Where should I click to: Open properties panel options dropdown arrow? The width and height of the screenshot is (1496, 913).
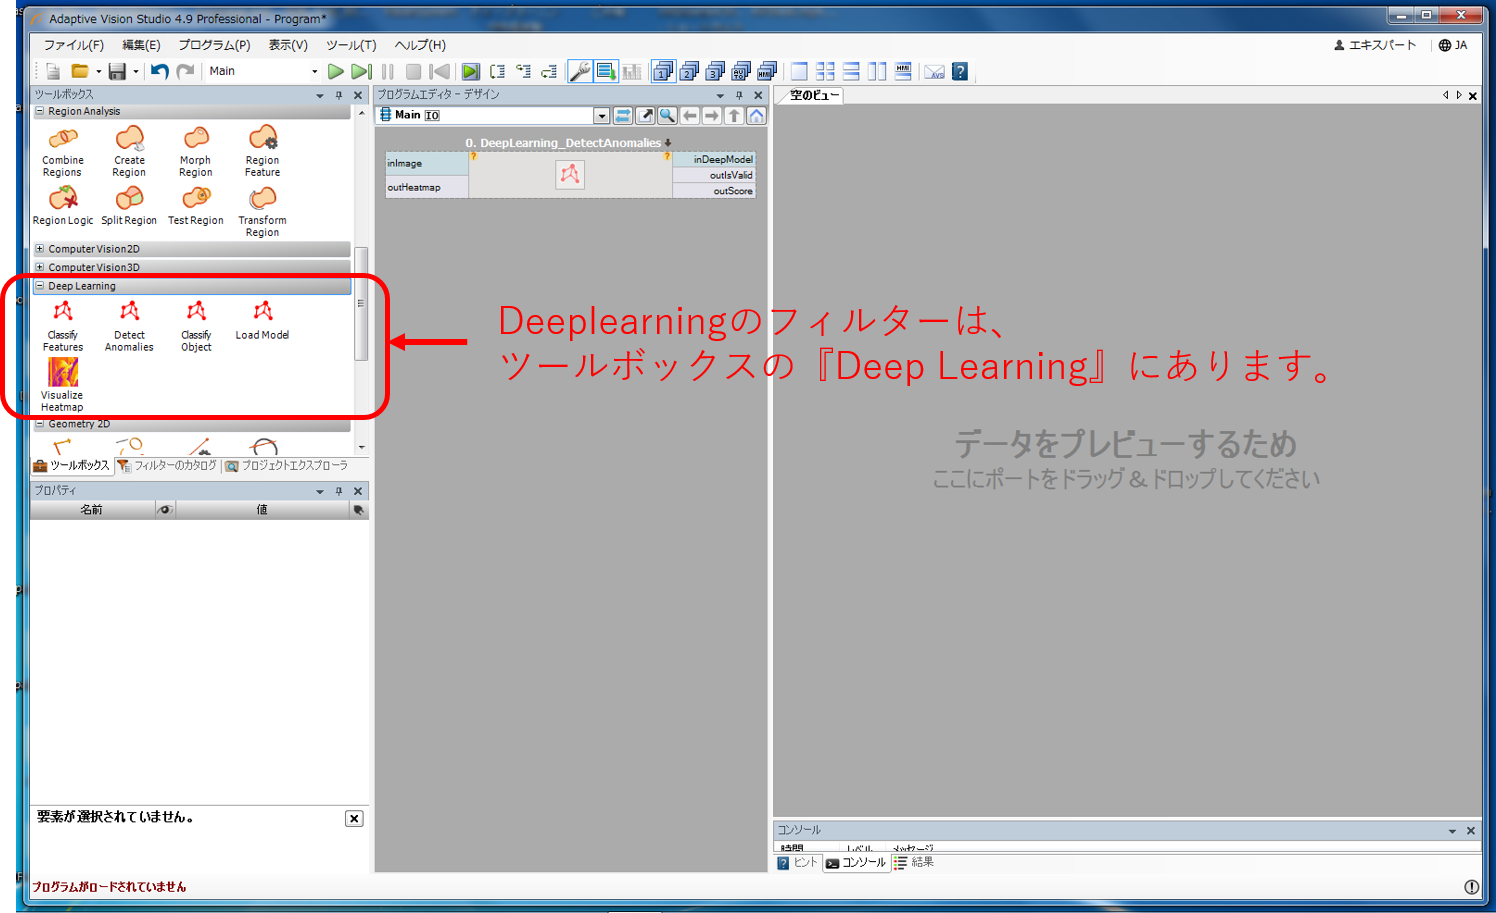[320, 491]
